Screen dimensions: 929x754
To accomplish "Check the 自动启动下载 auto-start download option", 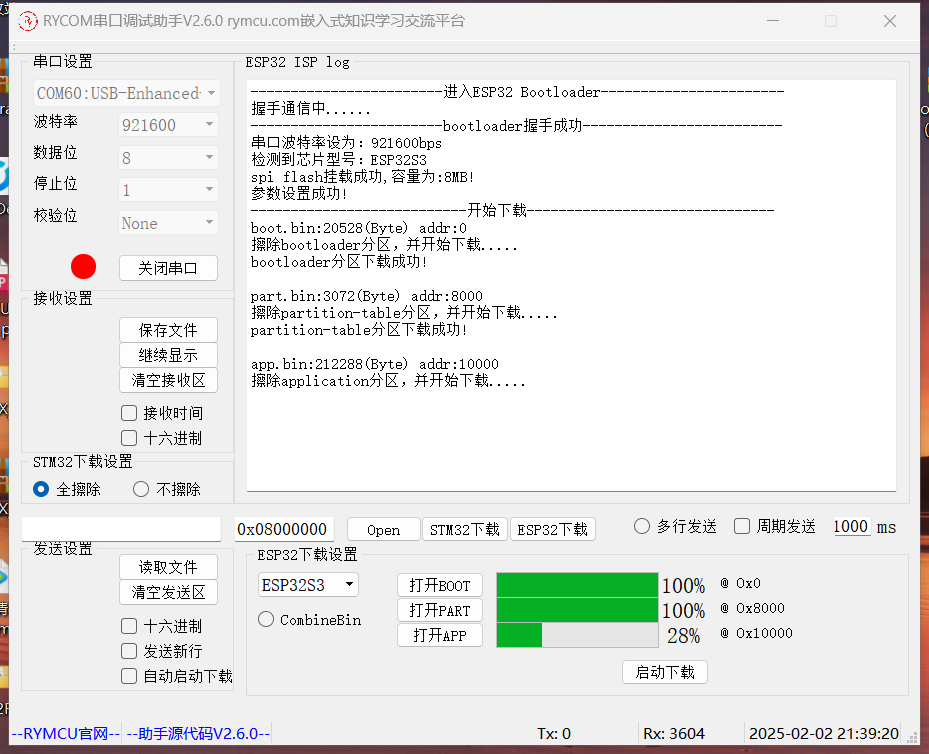I will click(x=129, y=676).
